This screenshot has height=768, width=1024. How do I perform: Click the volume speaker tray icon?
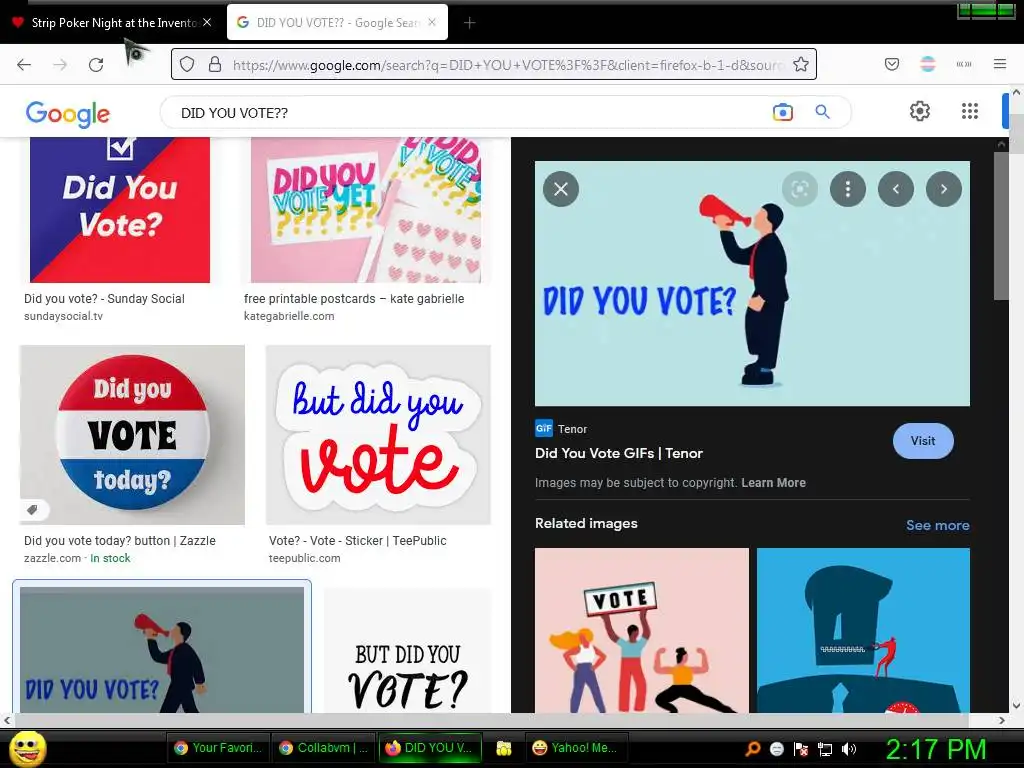pyautogui.click(x=849, y=749)
